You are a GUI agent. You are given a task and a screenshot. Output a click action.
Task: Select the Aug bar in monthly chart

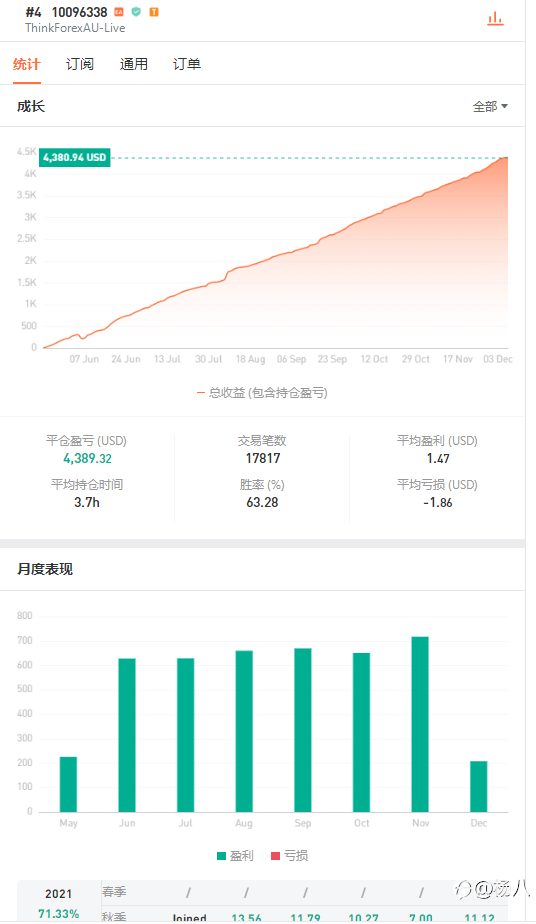(x=244, y=731)
